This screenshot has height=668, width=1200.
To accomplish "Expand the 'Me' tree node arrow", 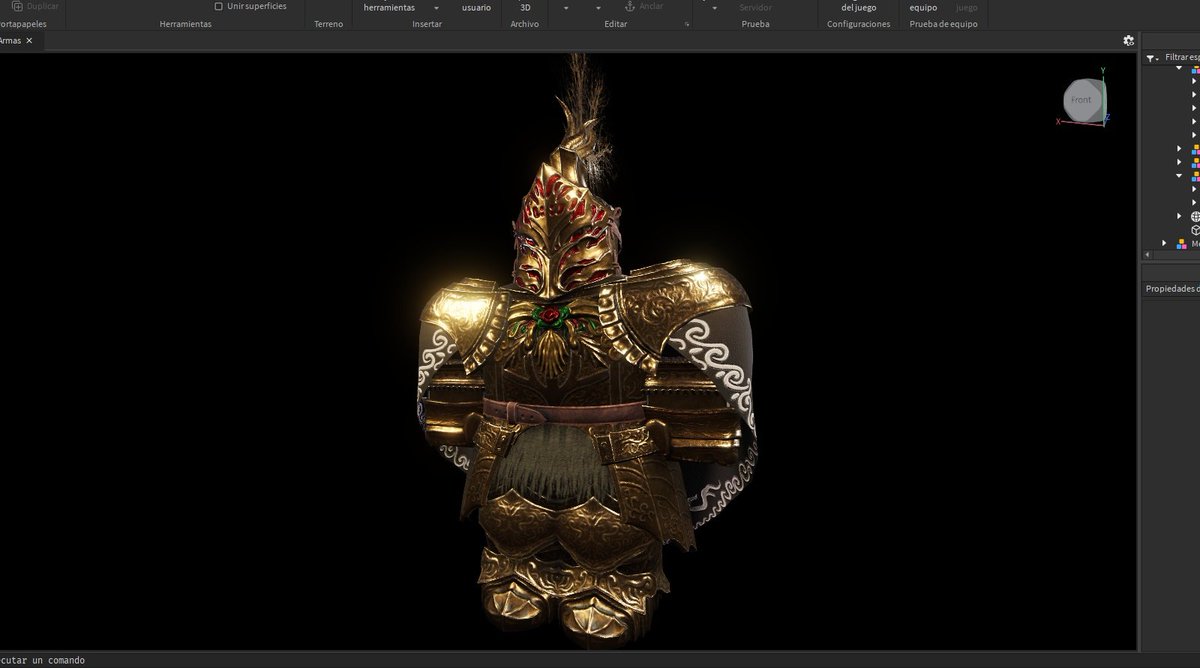I will pos(1164,243).
